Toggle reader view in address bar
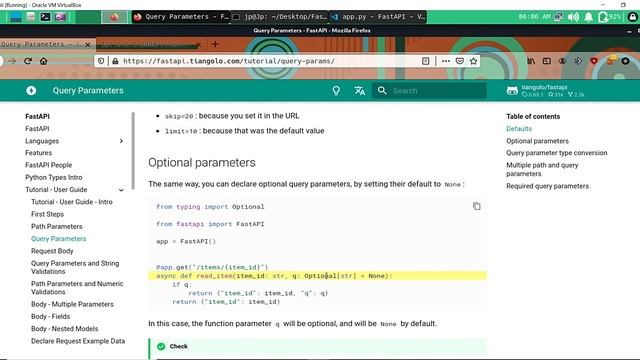This screenshot has height=360, width=640. click(x=425, y=61)
